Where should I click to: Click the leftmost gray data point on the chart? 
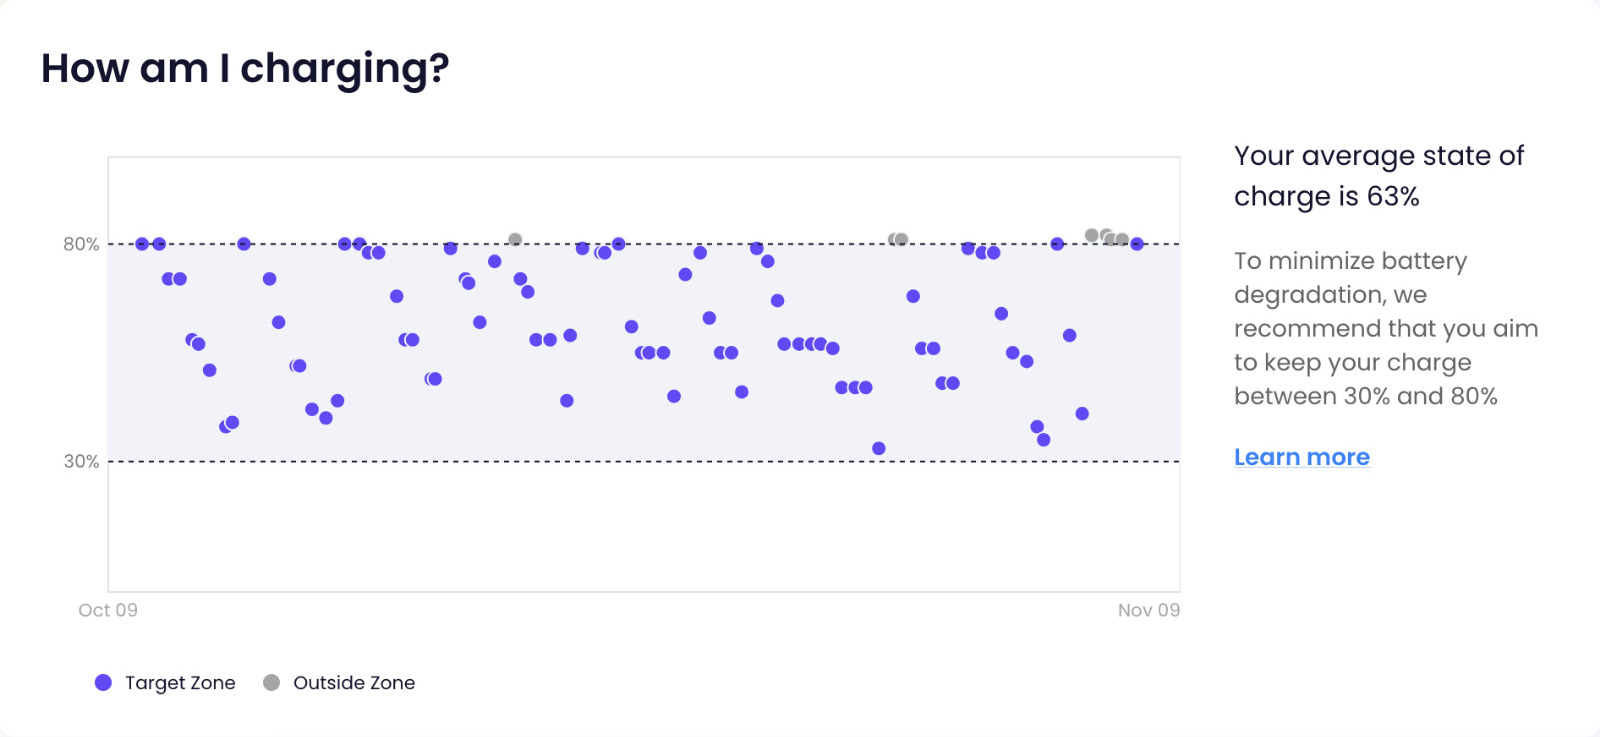tap(515, 239)
